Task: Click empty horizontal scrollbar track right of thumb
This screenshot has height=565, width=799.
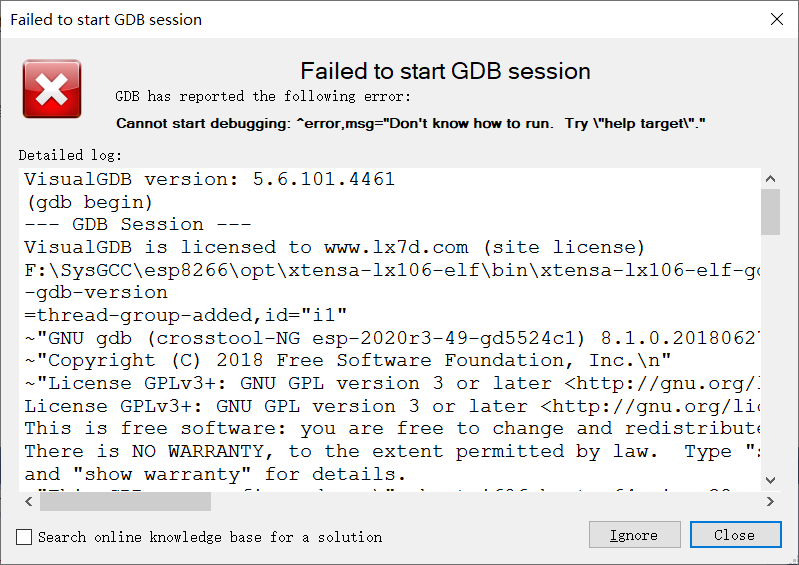Action: tap(480, 501)
